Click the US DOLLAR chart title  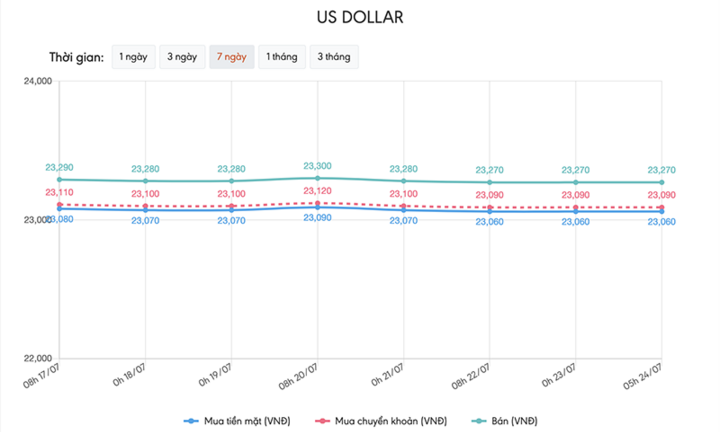click(x=360, y=18)
